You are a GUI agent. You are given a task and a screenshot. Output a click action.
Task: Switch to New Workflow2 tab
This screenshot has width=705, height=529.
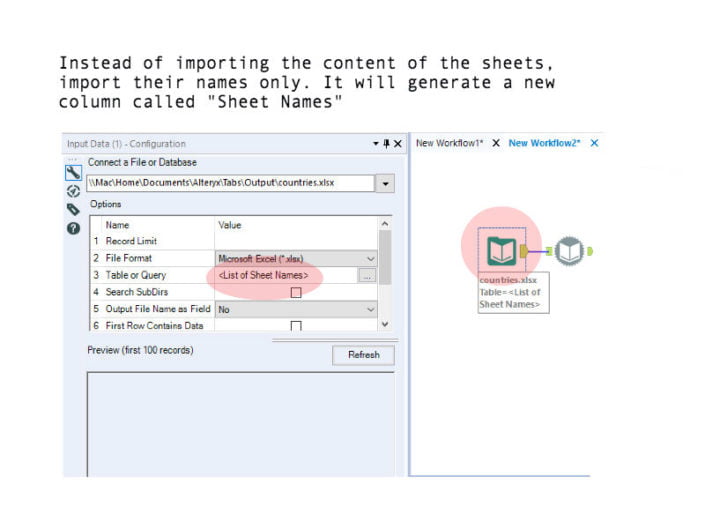[546, 143]
